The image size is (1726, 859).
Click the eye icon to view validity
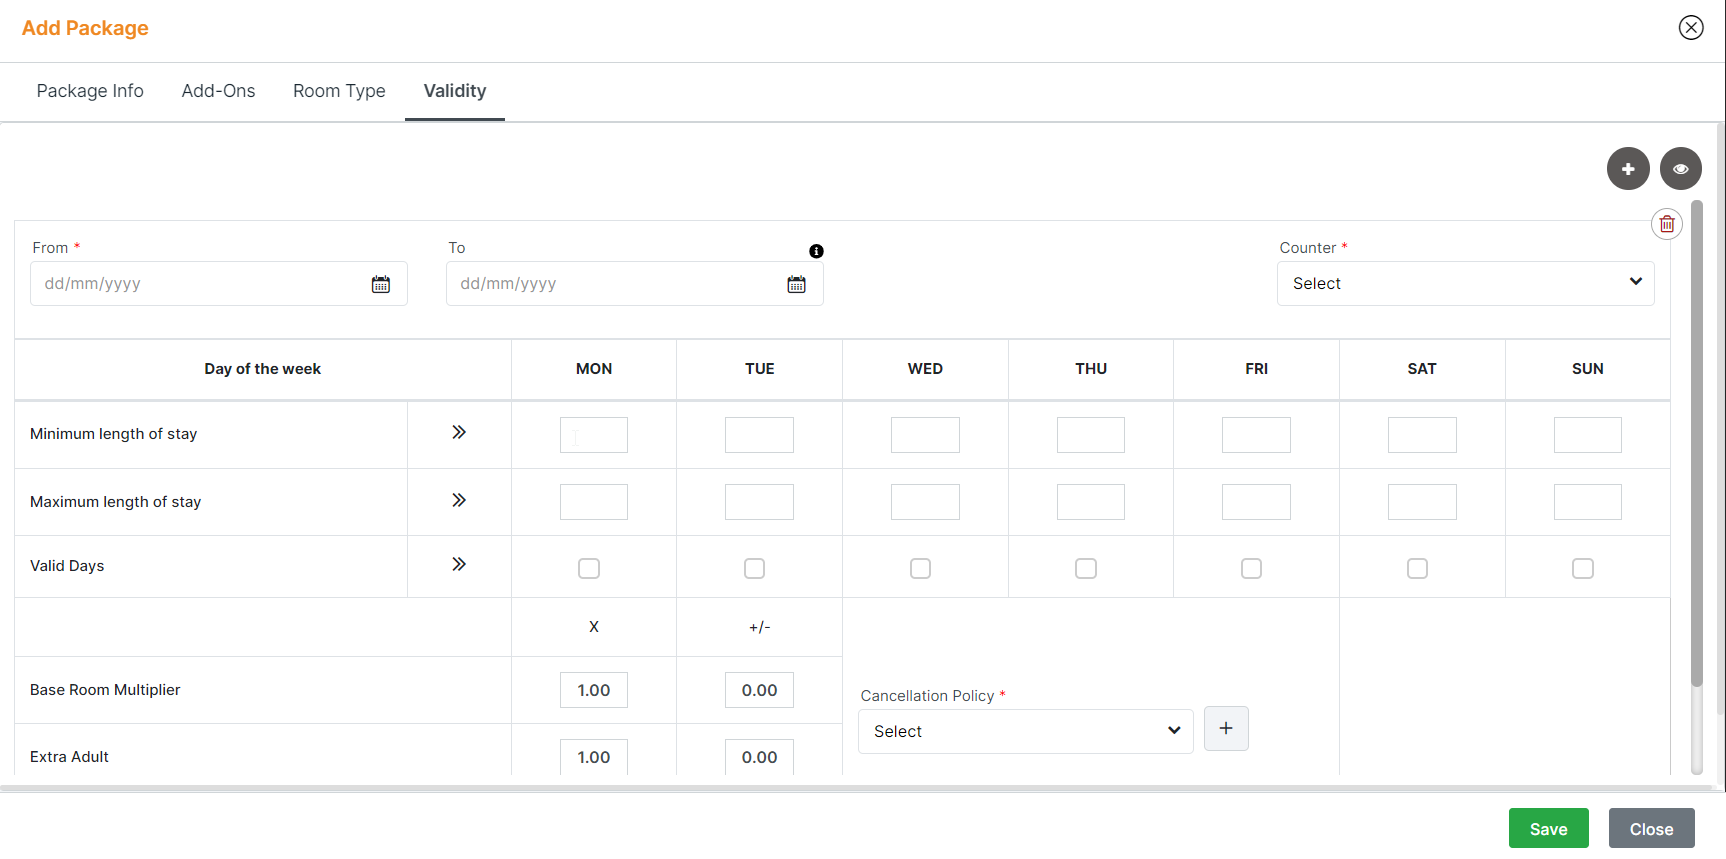click(x=1680, y=169)
